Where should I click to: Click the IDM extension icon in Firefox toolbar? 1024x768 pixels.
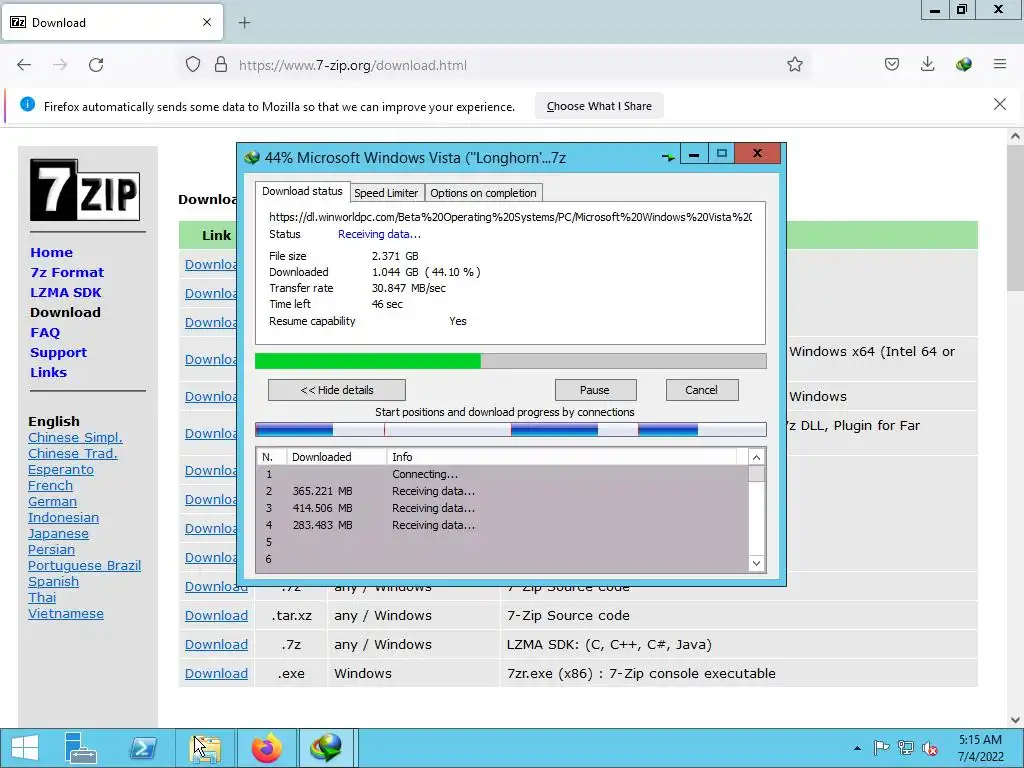[963, 65]
